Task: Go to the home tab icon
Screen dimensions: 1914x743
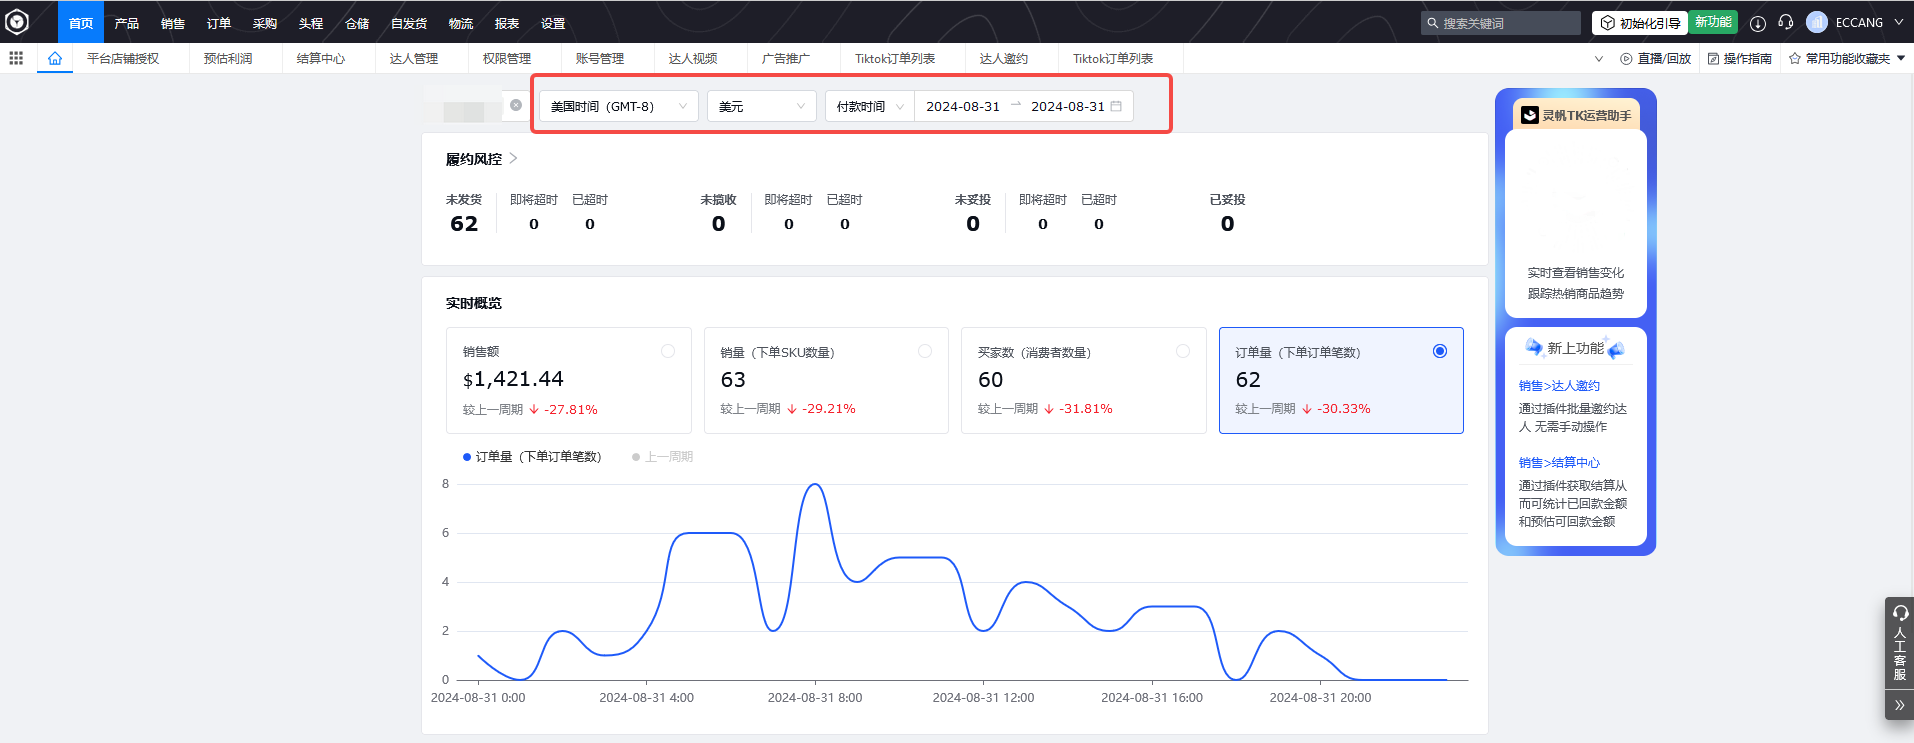Action: pos(55,58)
